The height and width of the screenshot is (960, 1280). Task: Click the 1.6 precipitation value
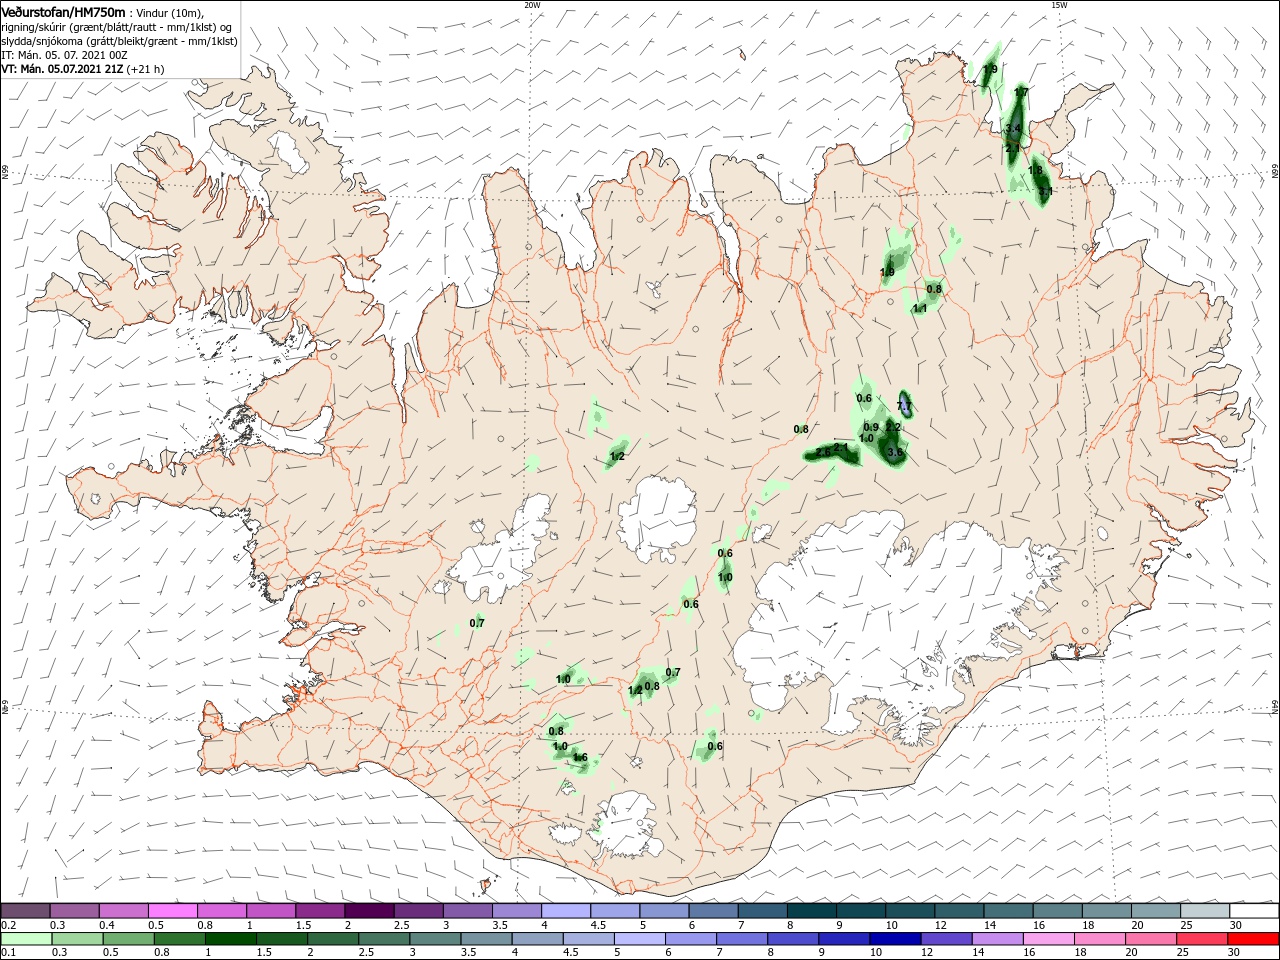pos(580,758)
